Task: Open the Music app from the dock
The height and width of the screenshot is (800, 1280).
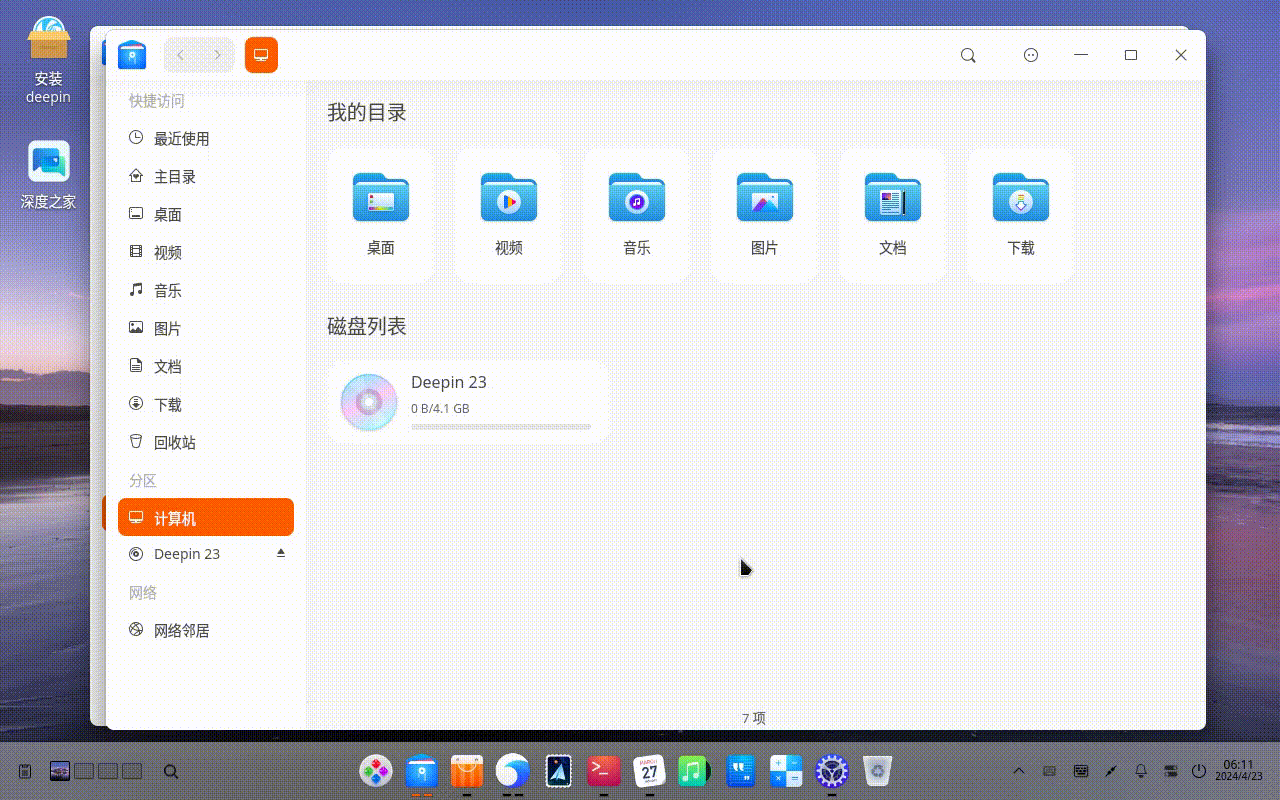Action: [x=694, y=771]
